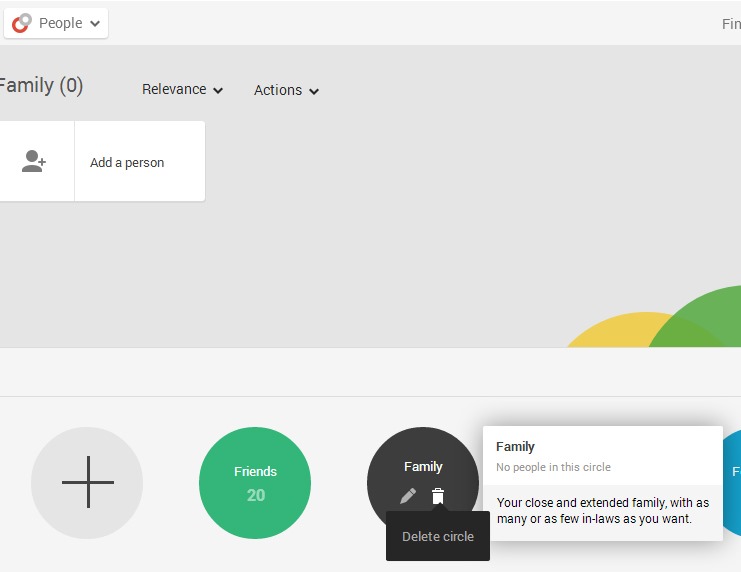Click the cut-off Find link at top right
The image size is (741, 572).
point(731,24)
